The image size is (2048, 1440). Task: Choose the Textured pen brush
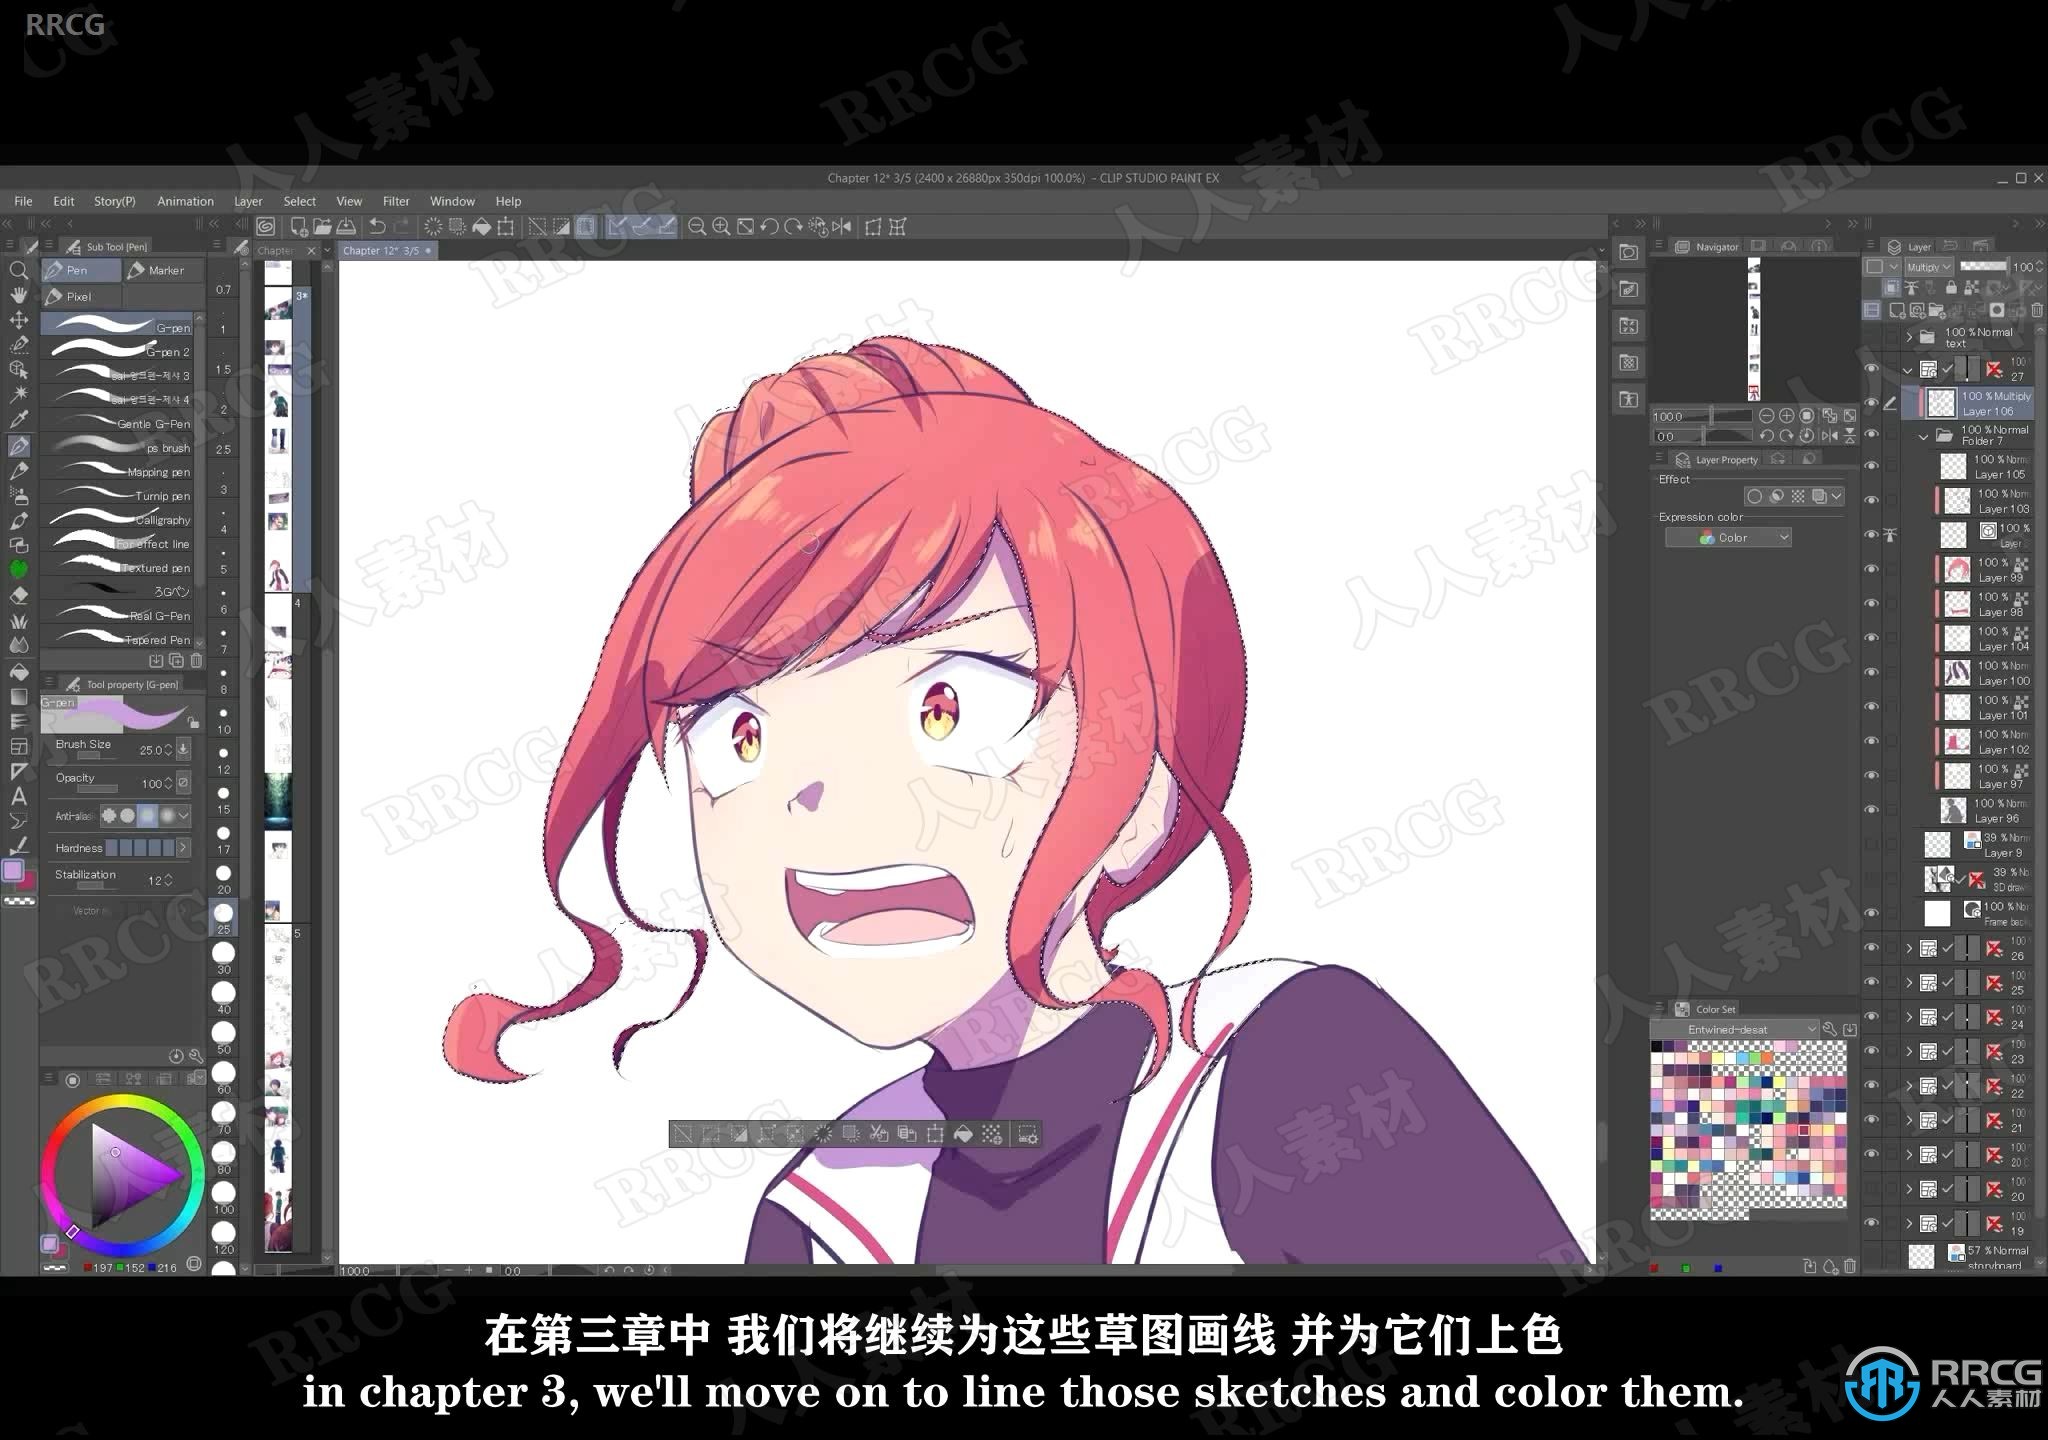tap(121, 567)
